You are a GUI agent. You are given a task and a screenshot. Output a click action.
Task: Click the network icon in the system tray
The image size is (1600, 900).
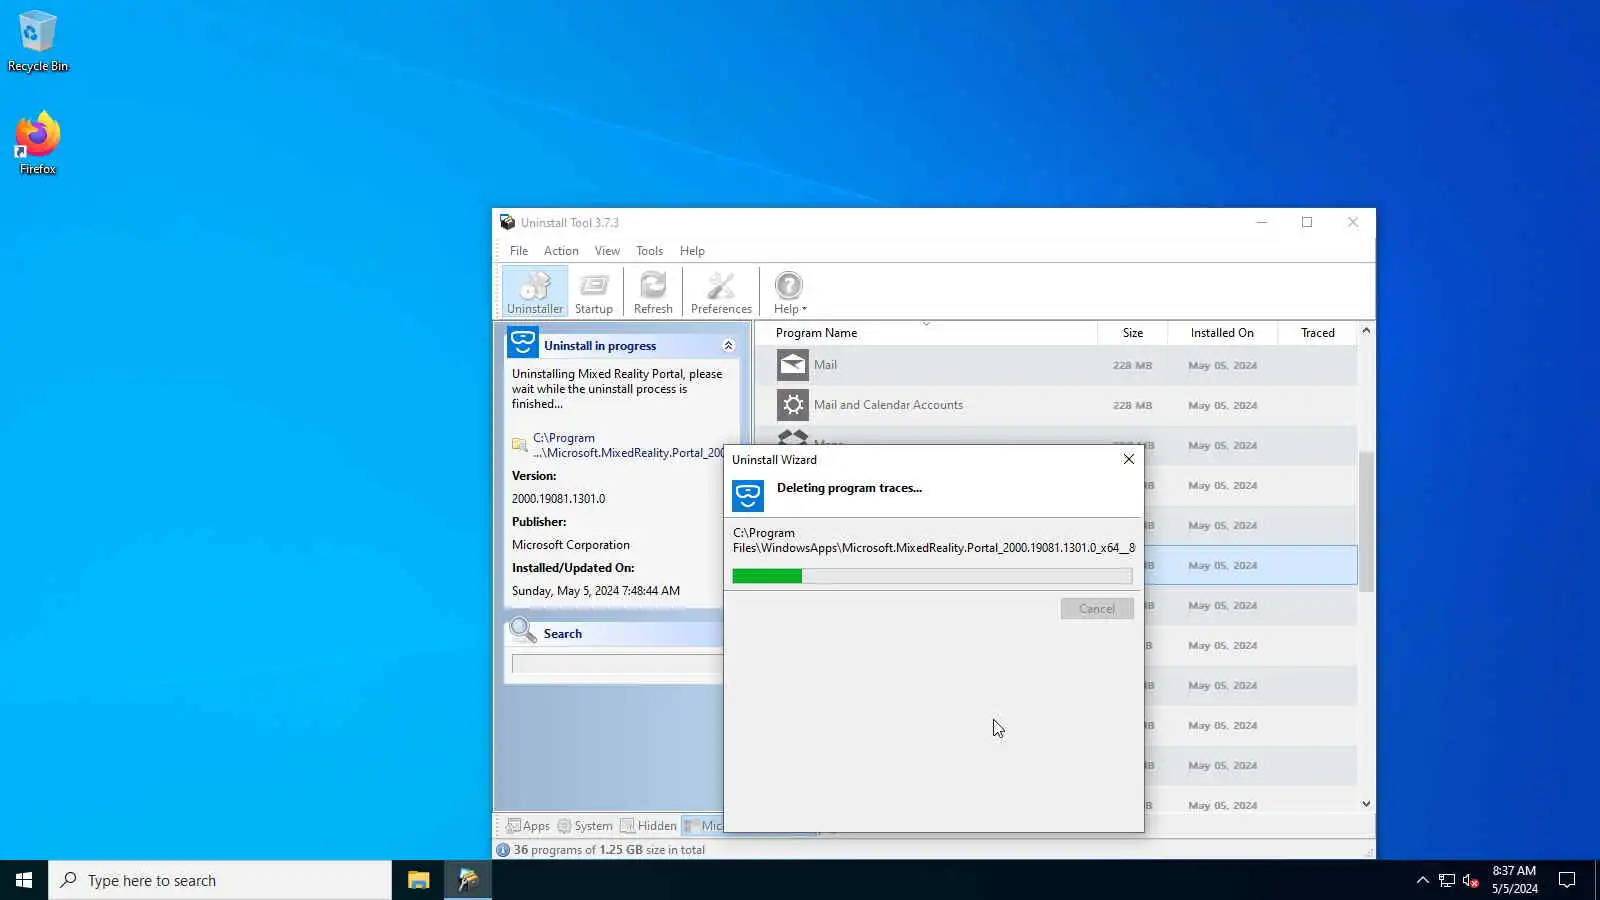[1447, 880]
